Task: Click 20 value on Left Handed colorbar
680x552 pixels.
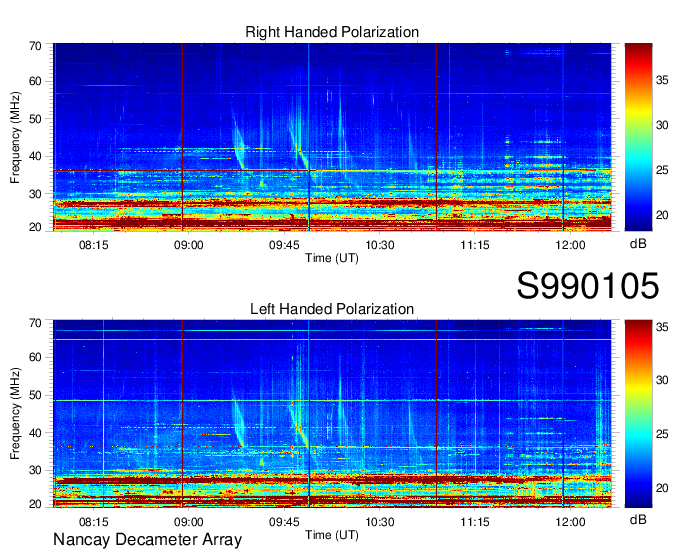Action: (662, 488)
